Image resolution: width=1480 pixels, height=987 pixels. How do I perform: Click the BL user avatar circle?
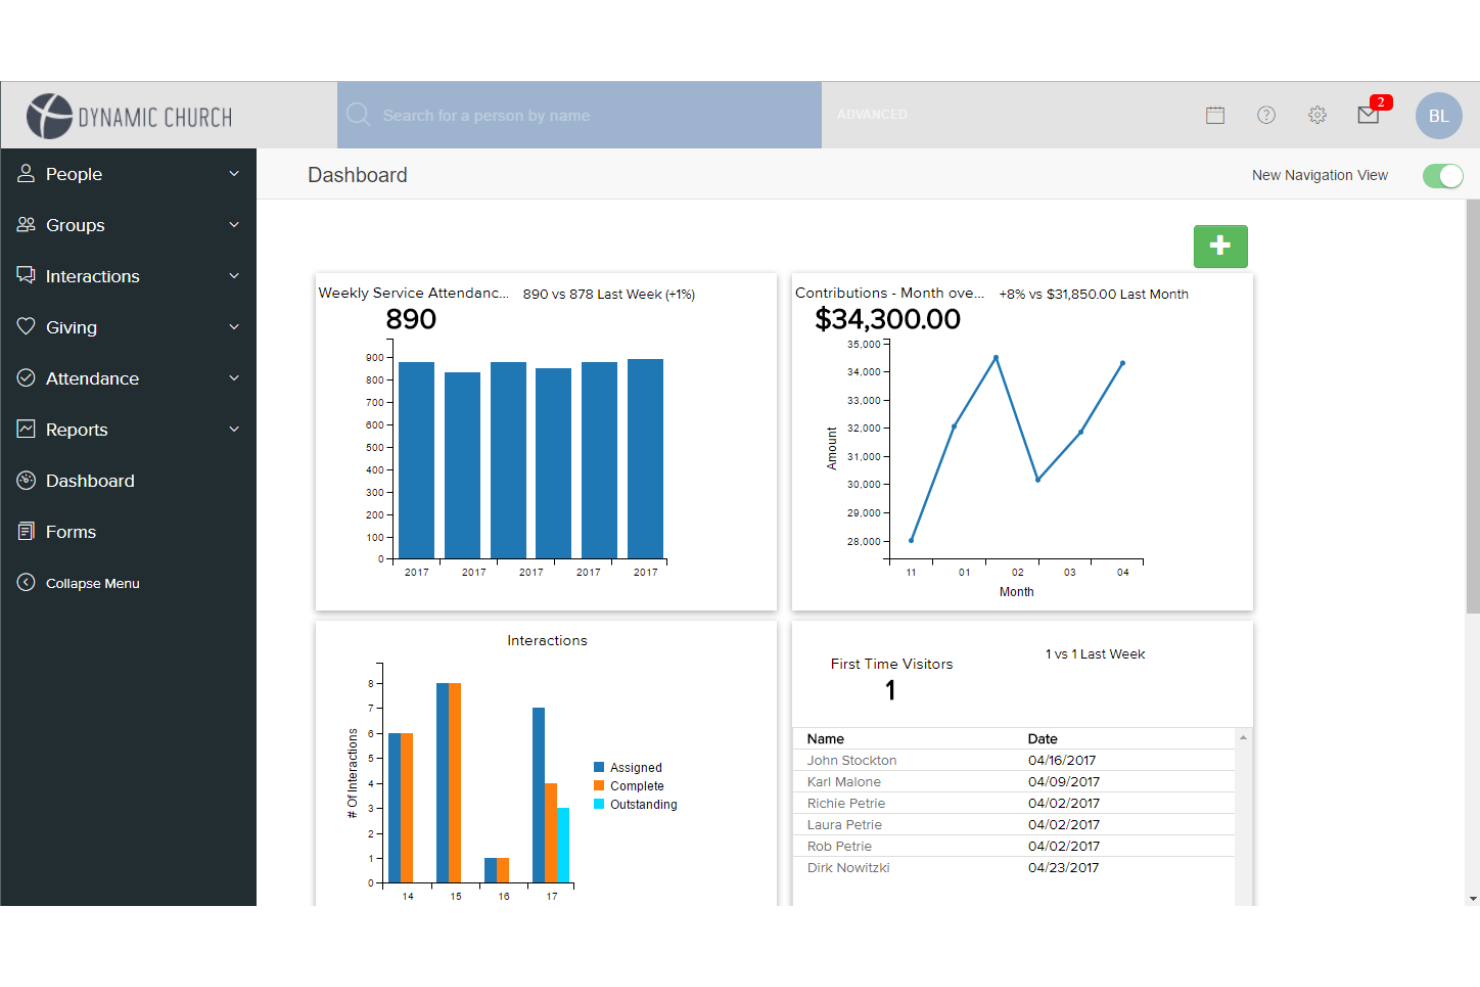click(1438, 115)
